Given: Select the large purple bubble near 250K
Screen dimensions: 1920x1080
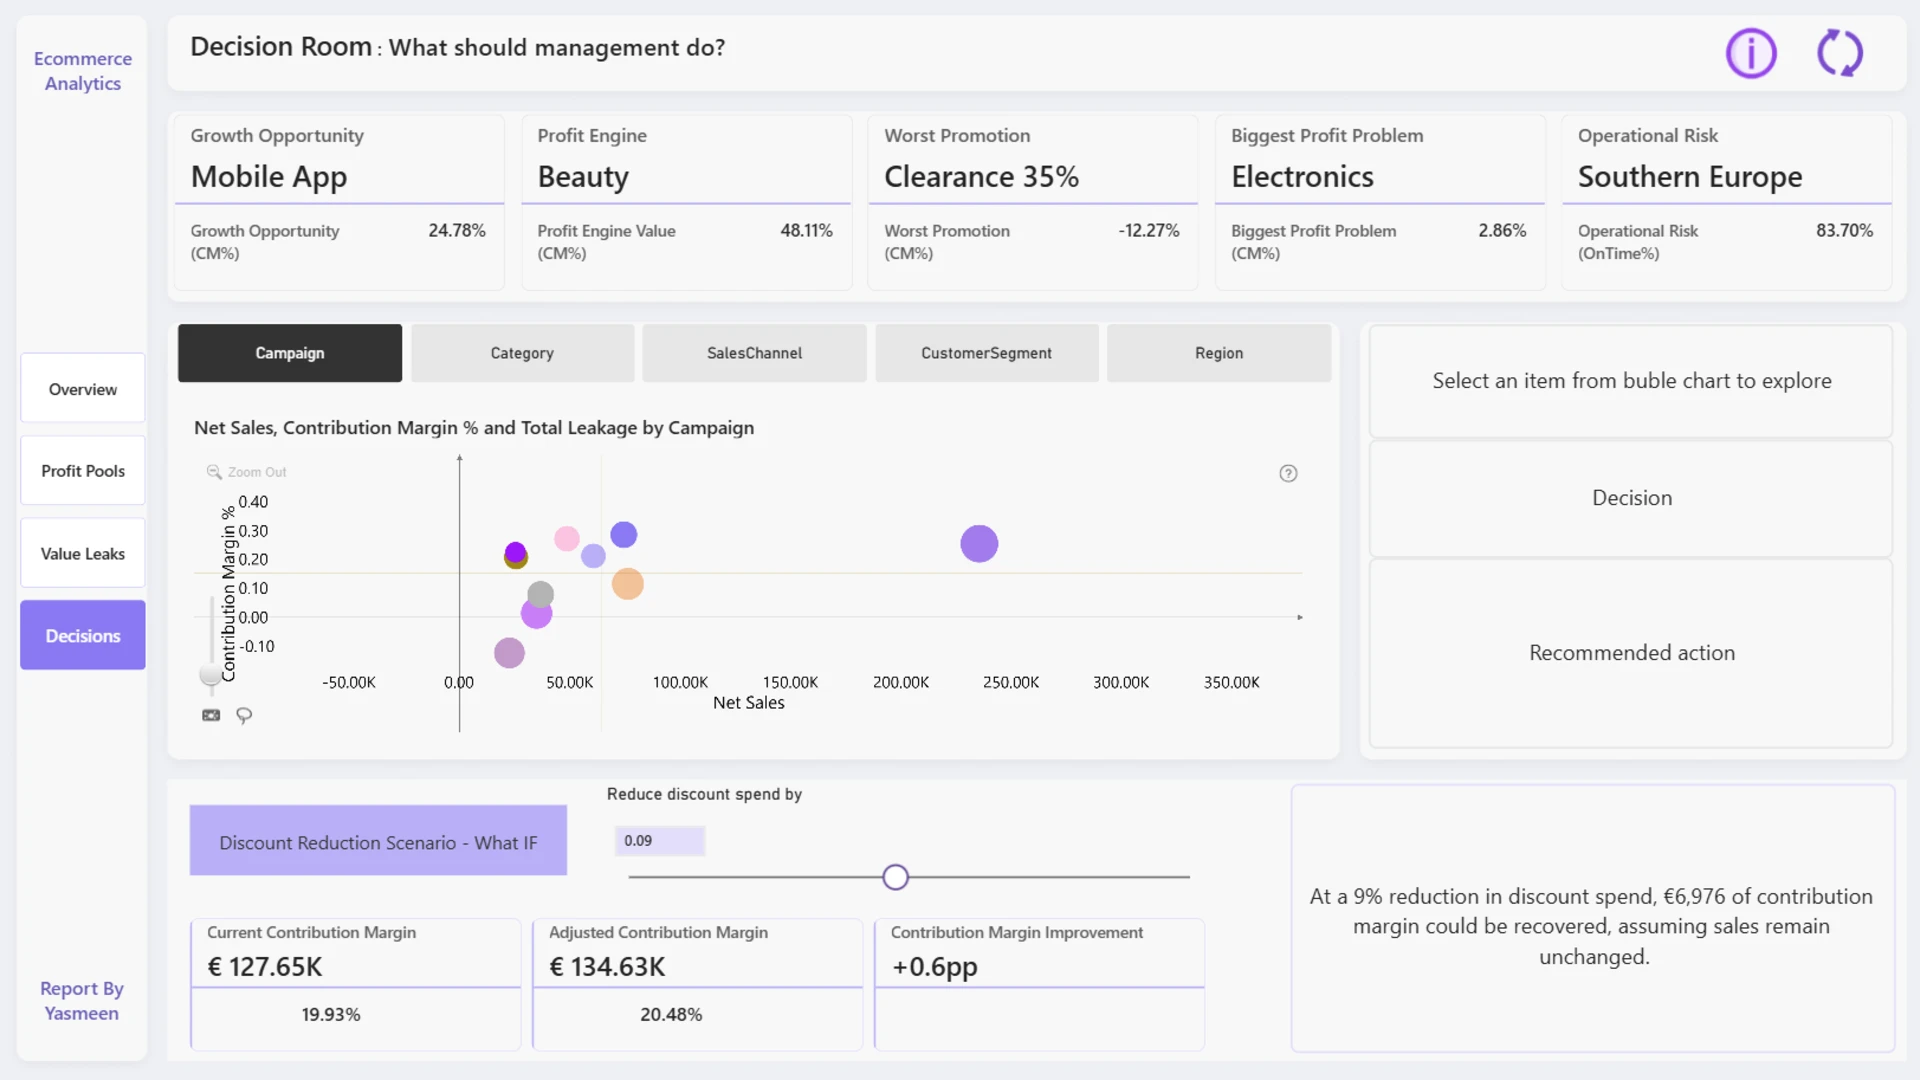Looking at the screenshot, I should click(979, 543).
